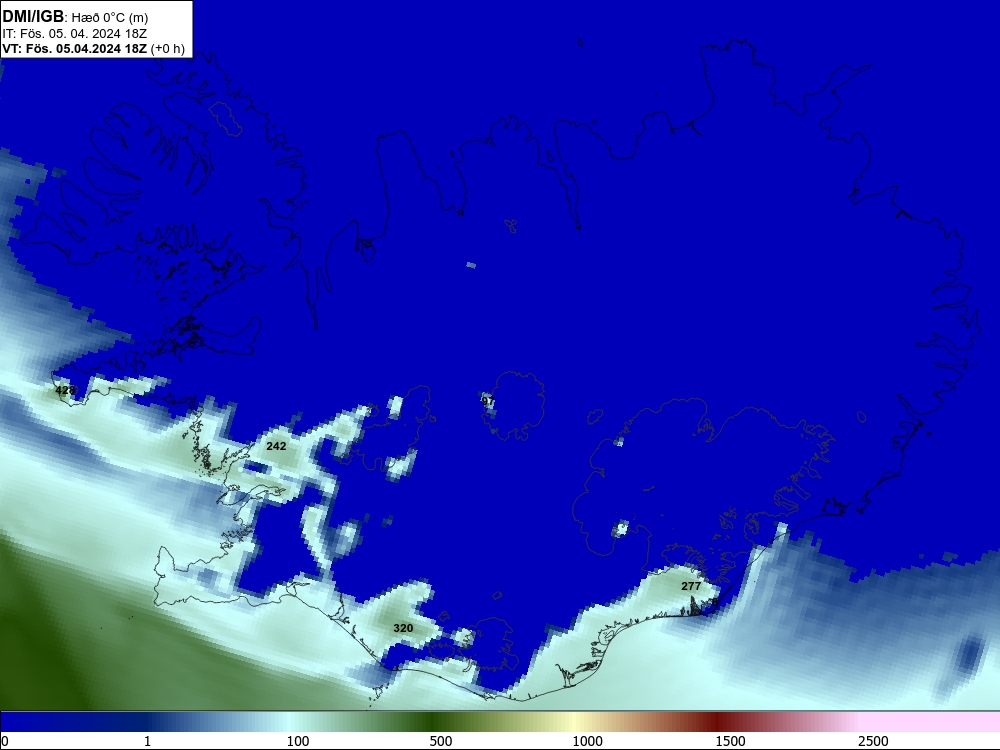
Task: Click the 100 tick on the color scale
Action: pos(298,741)
